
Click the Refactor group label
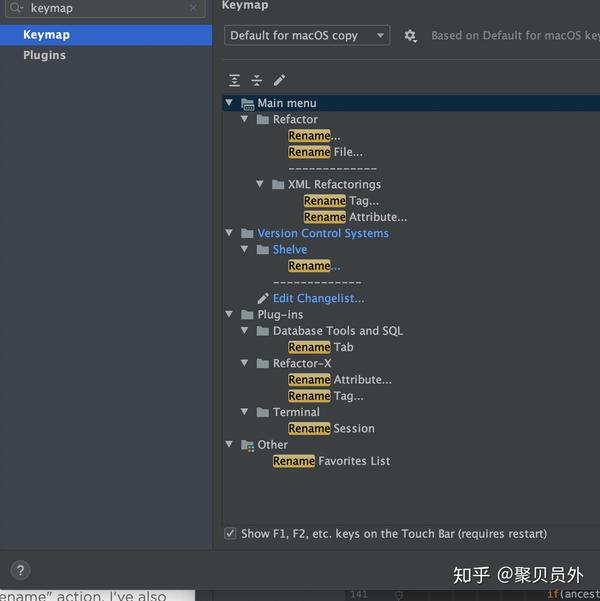295,120
